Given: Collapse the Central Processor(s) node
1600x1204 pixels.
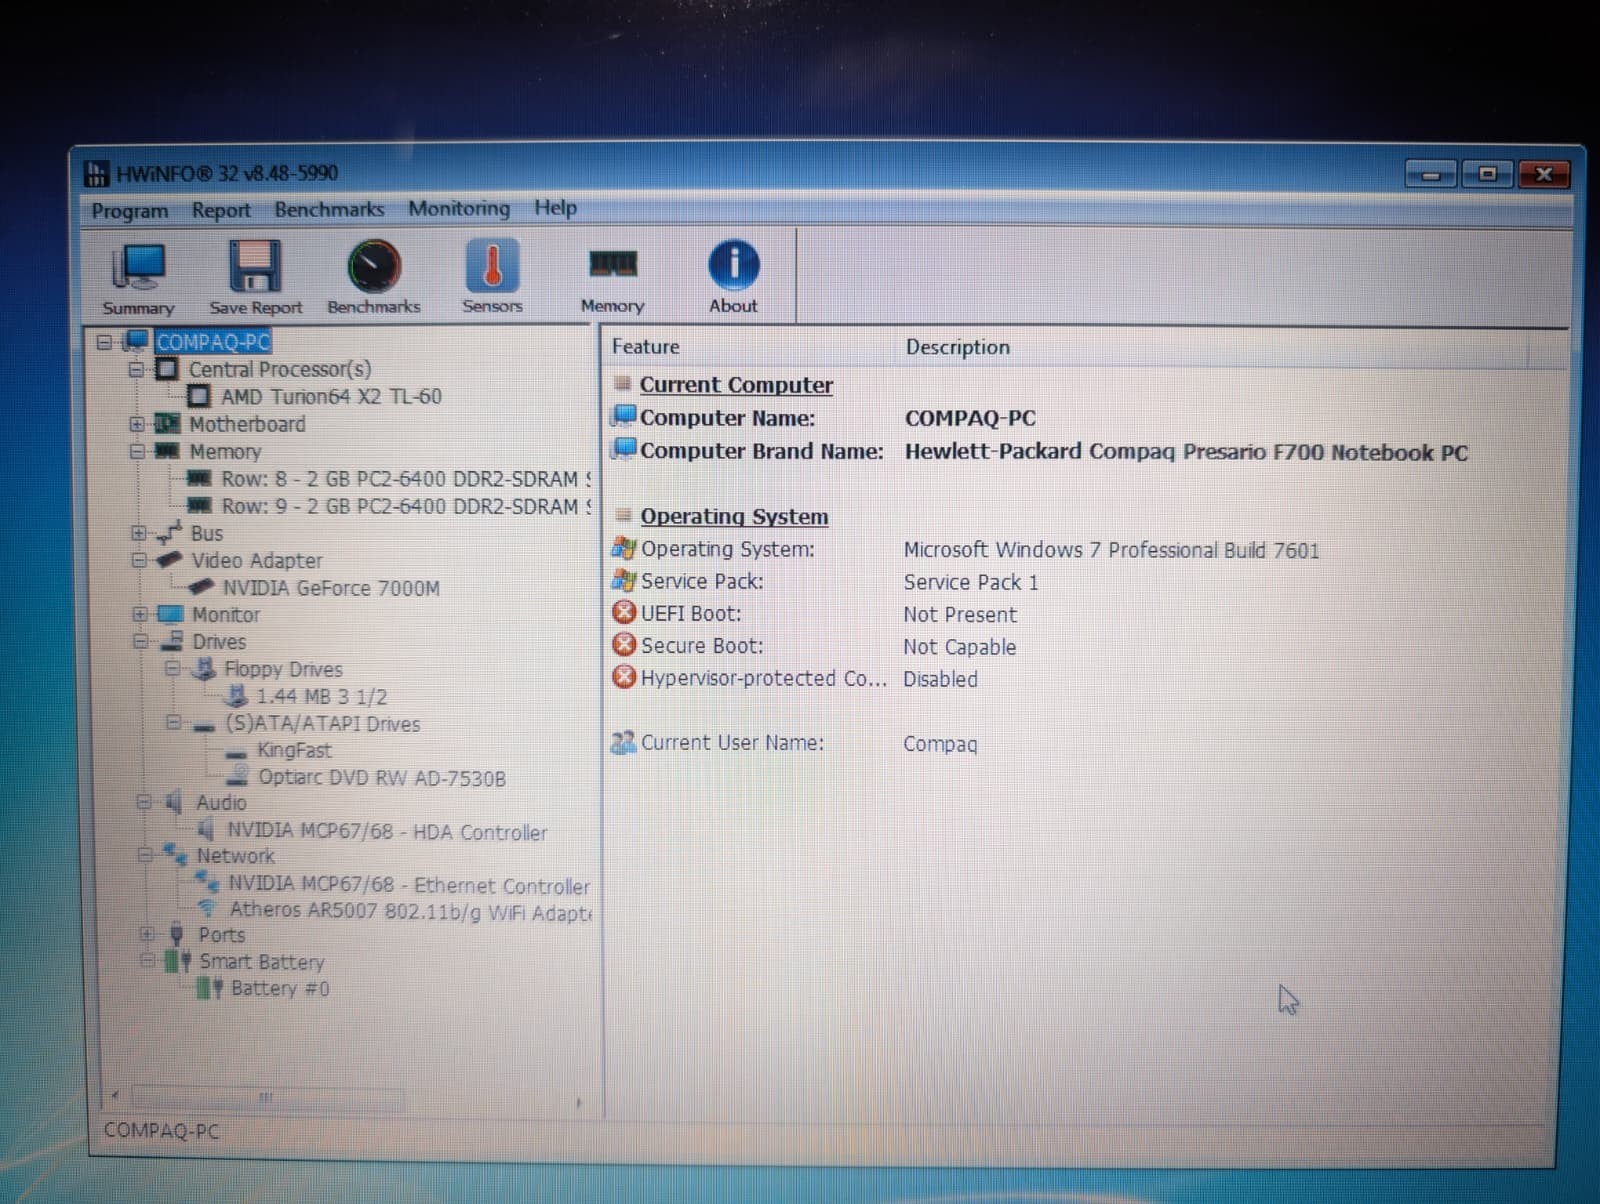Looking at the screenshot, I should [136, 369].
